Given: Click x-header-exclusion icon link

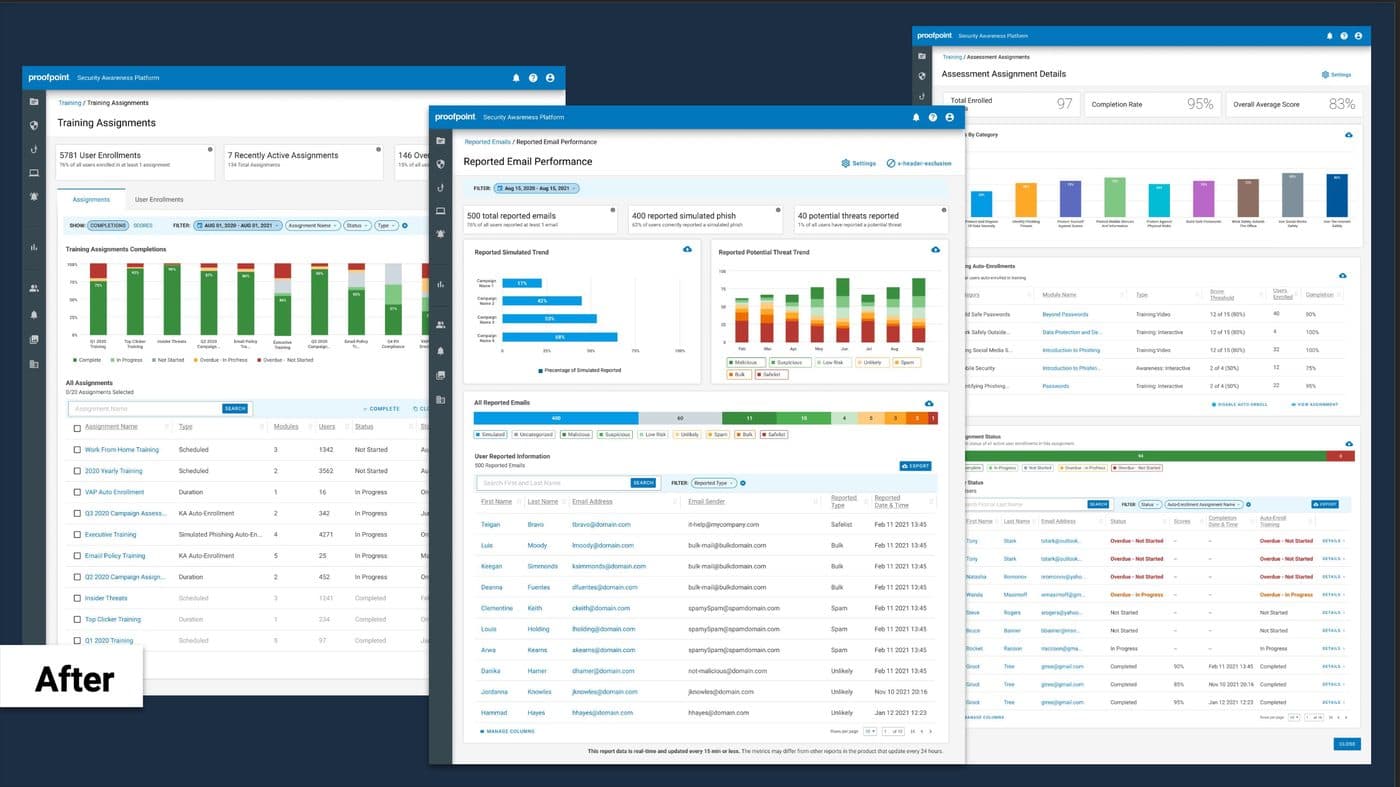Looking at the screenshot, I should (891, 163).
